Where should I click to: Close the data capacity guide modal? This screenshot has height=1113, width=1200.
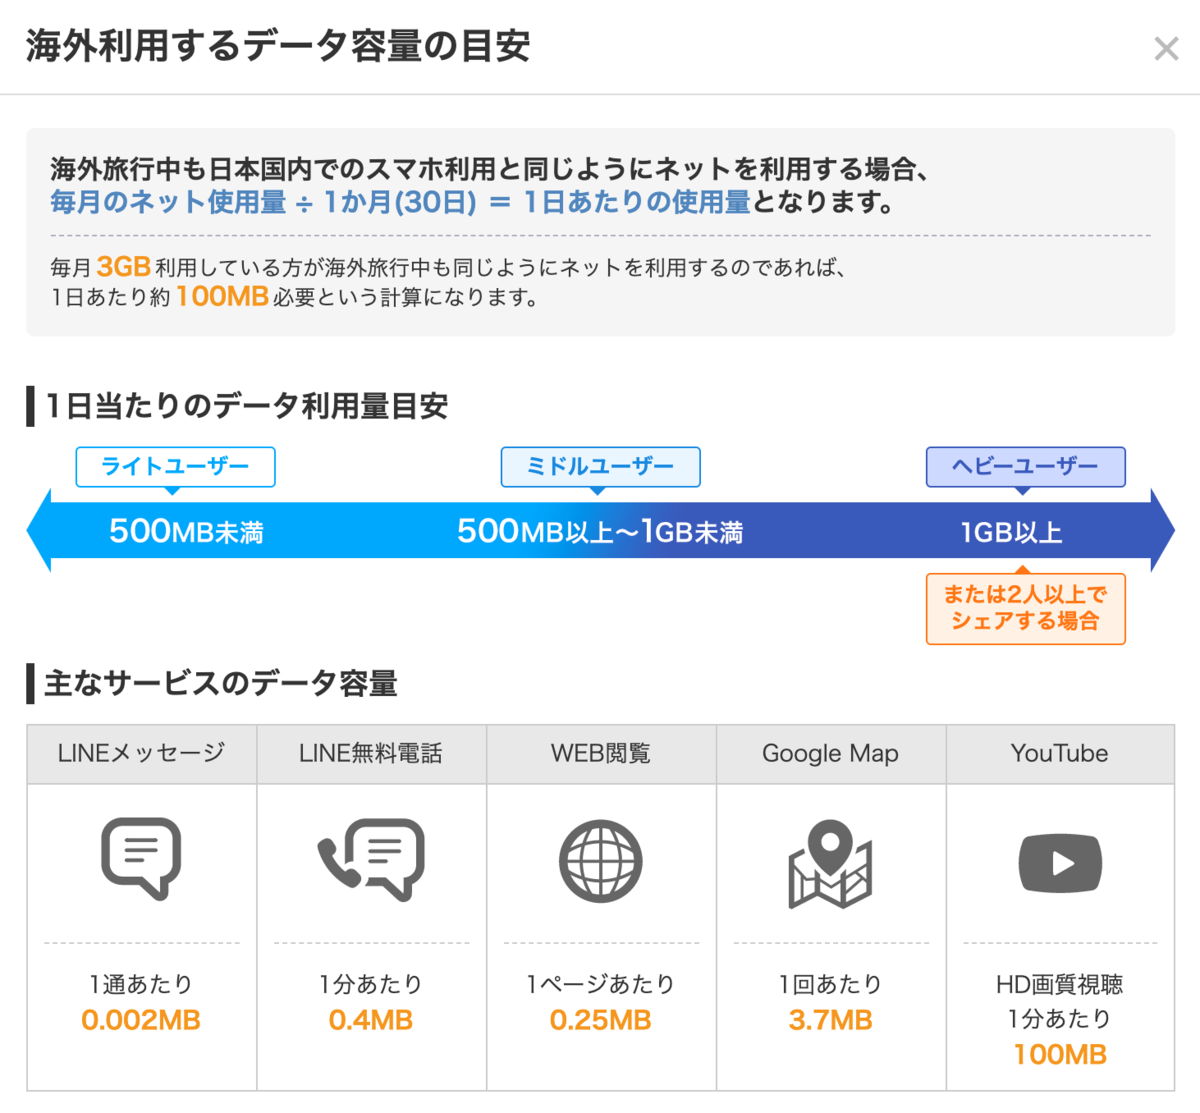tap(1165, 48)
